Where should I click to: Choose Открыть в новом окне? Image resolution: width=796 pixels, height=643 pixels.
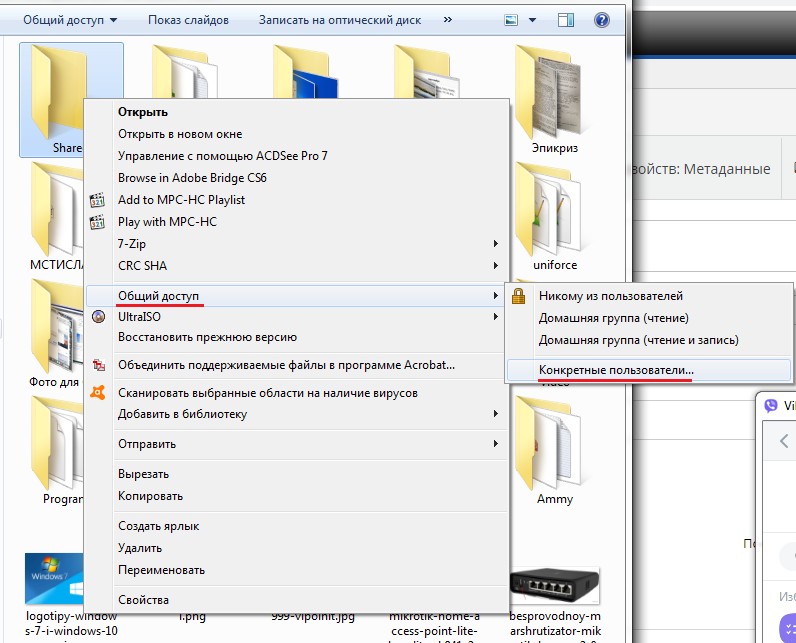(296, 134)
